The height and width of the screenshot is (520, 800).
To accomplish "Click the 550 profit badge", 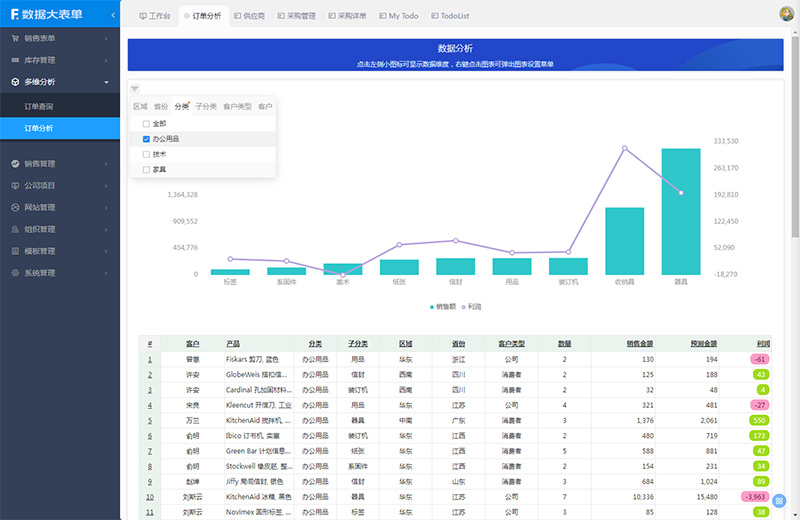I will point(759,420).
